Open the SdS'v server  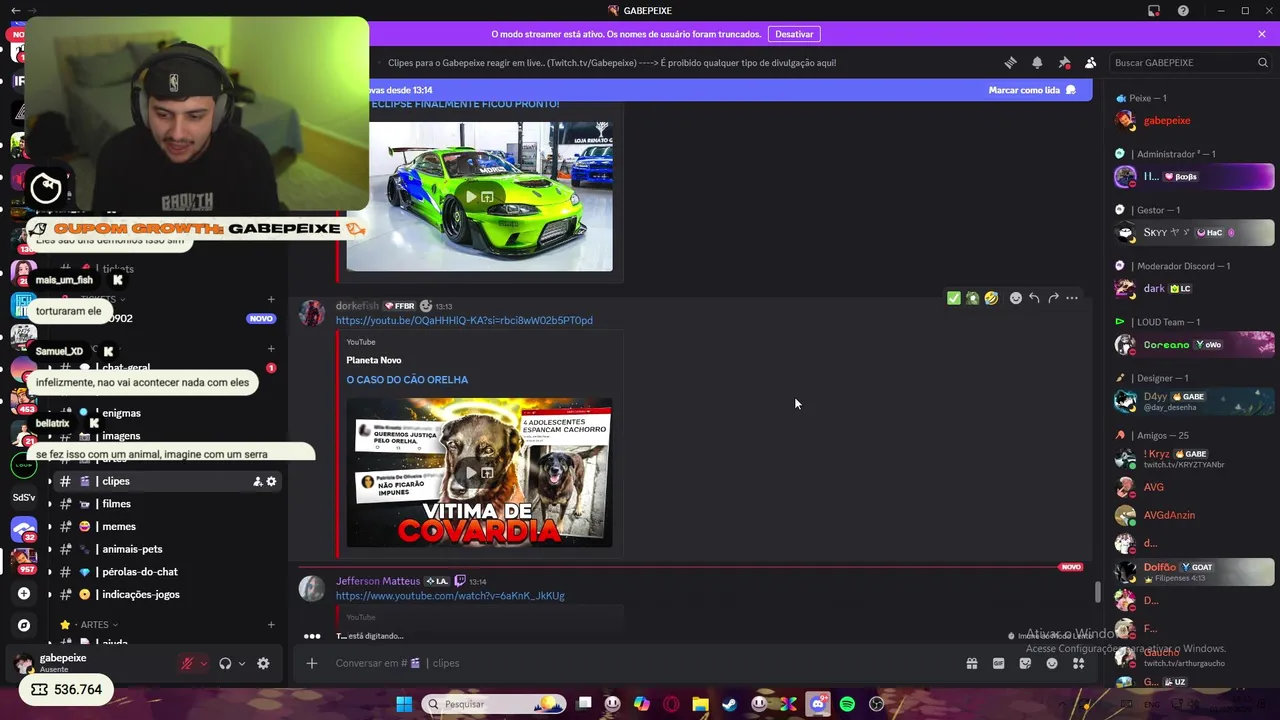[24, 497]
